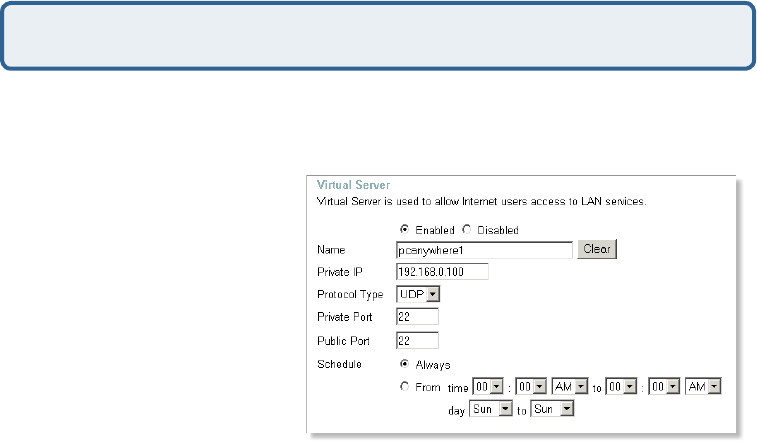Click the Private Port label
The image size is (757, 444).
point(345,317)
